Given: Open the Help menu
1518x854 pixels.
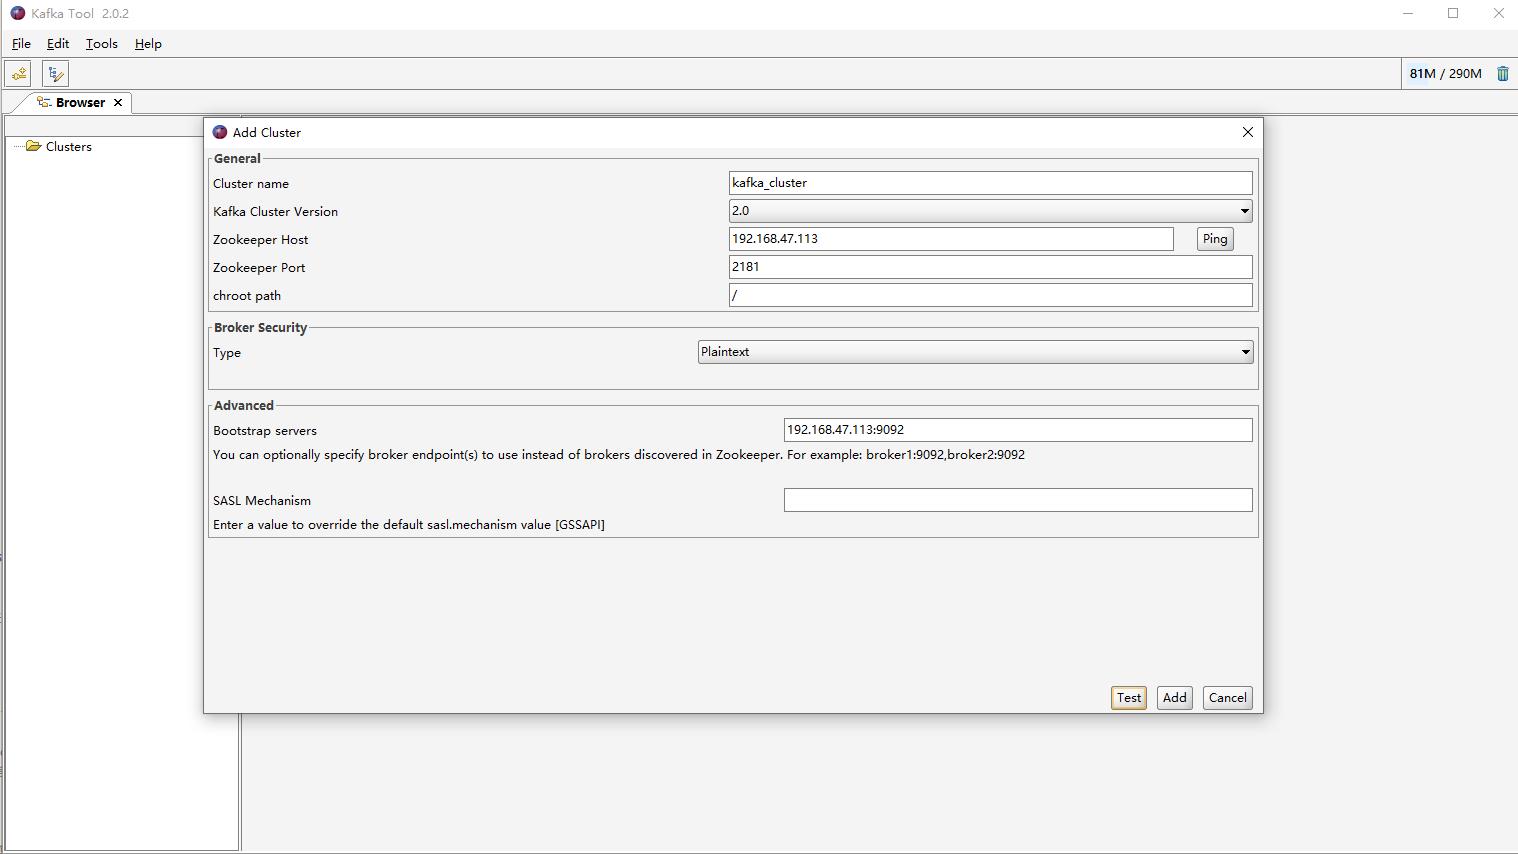Looking at the screenshot, I should tap(148, 44).
